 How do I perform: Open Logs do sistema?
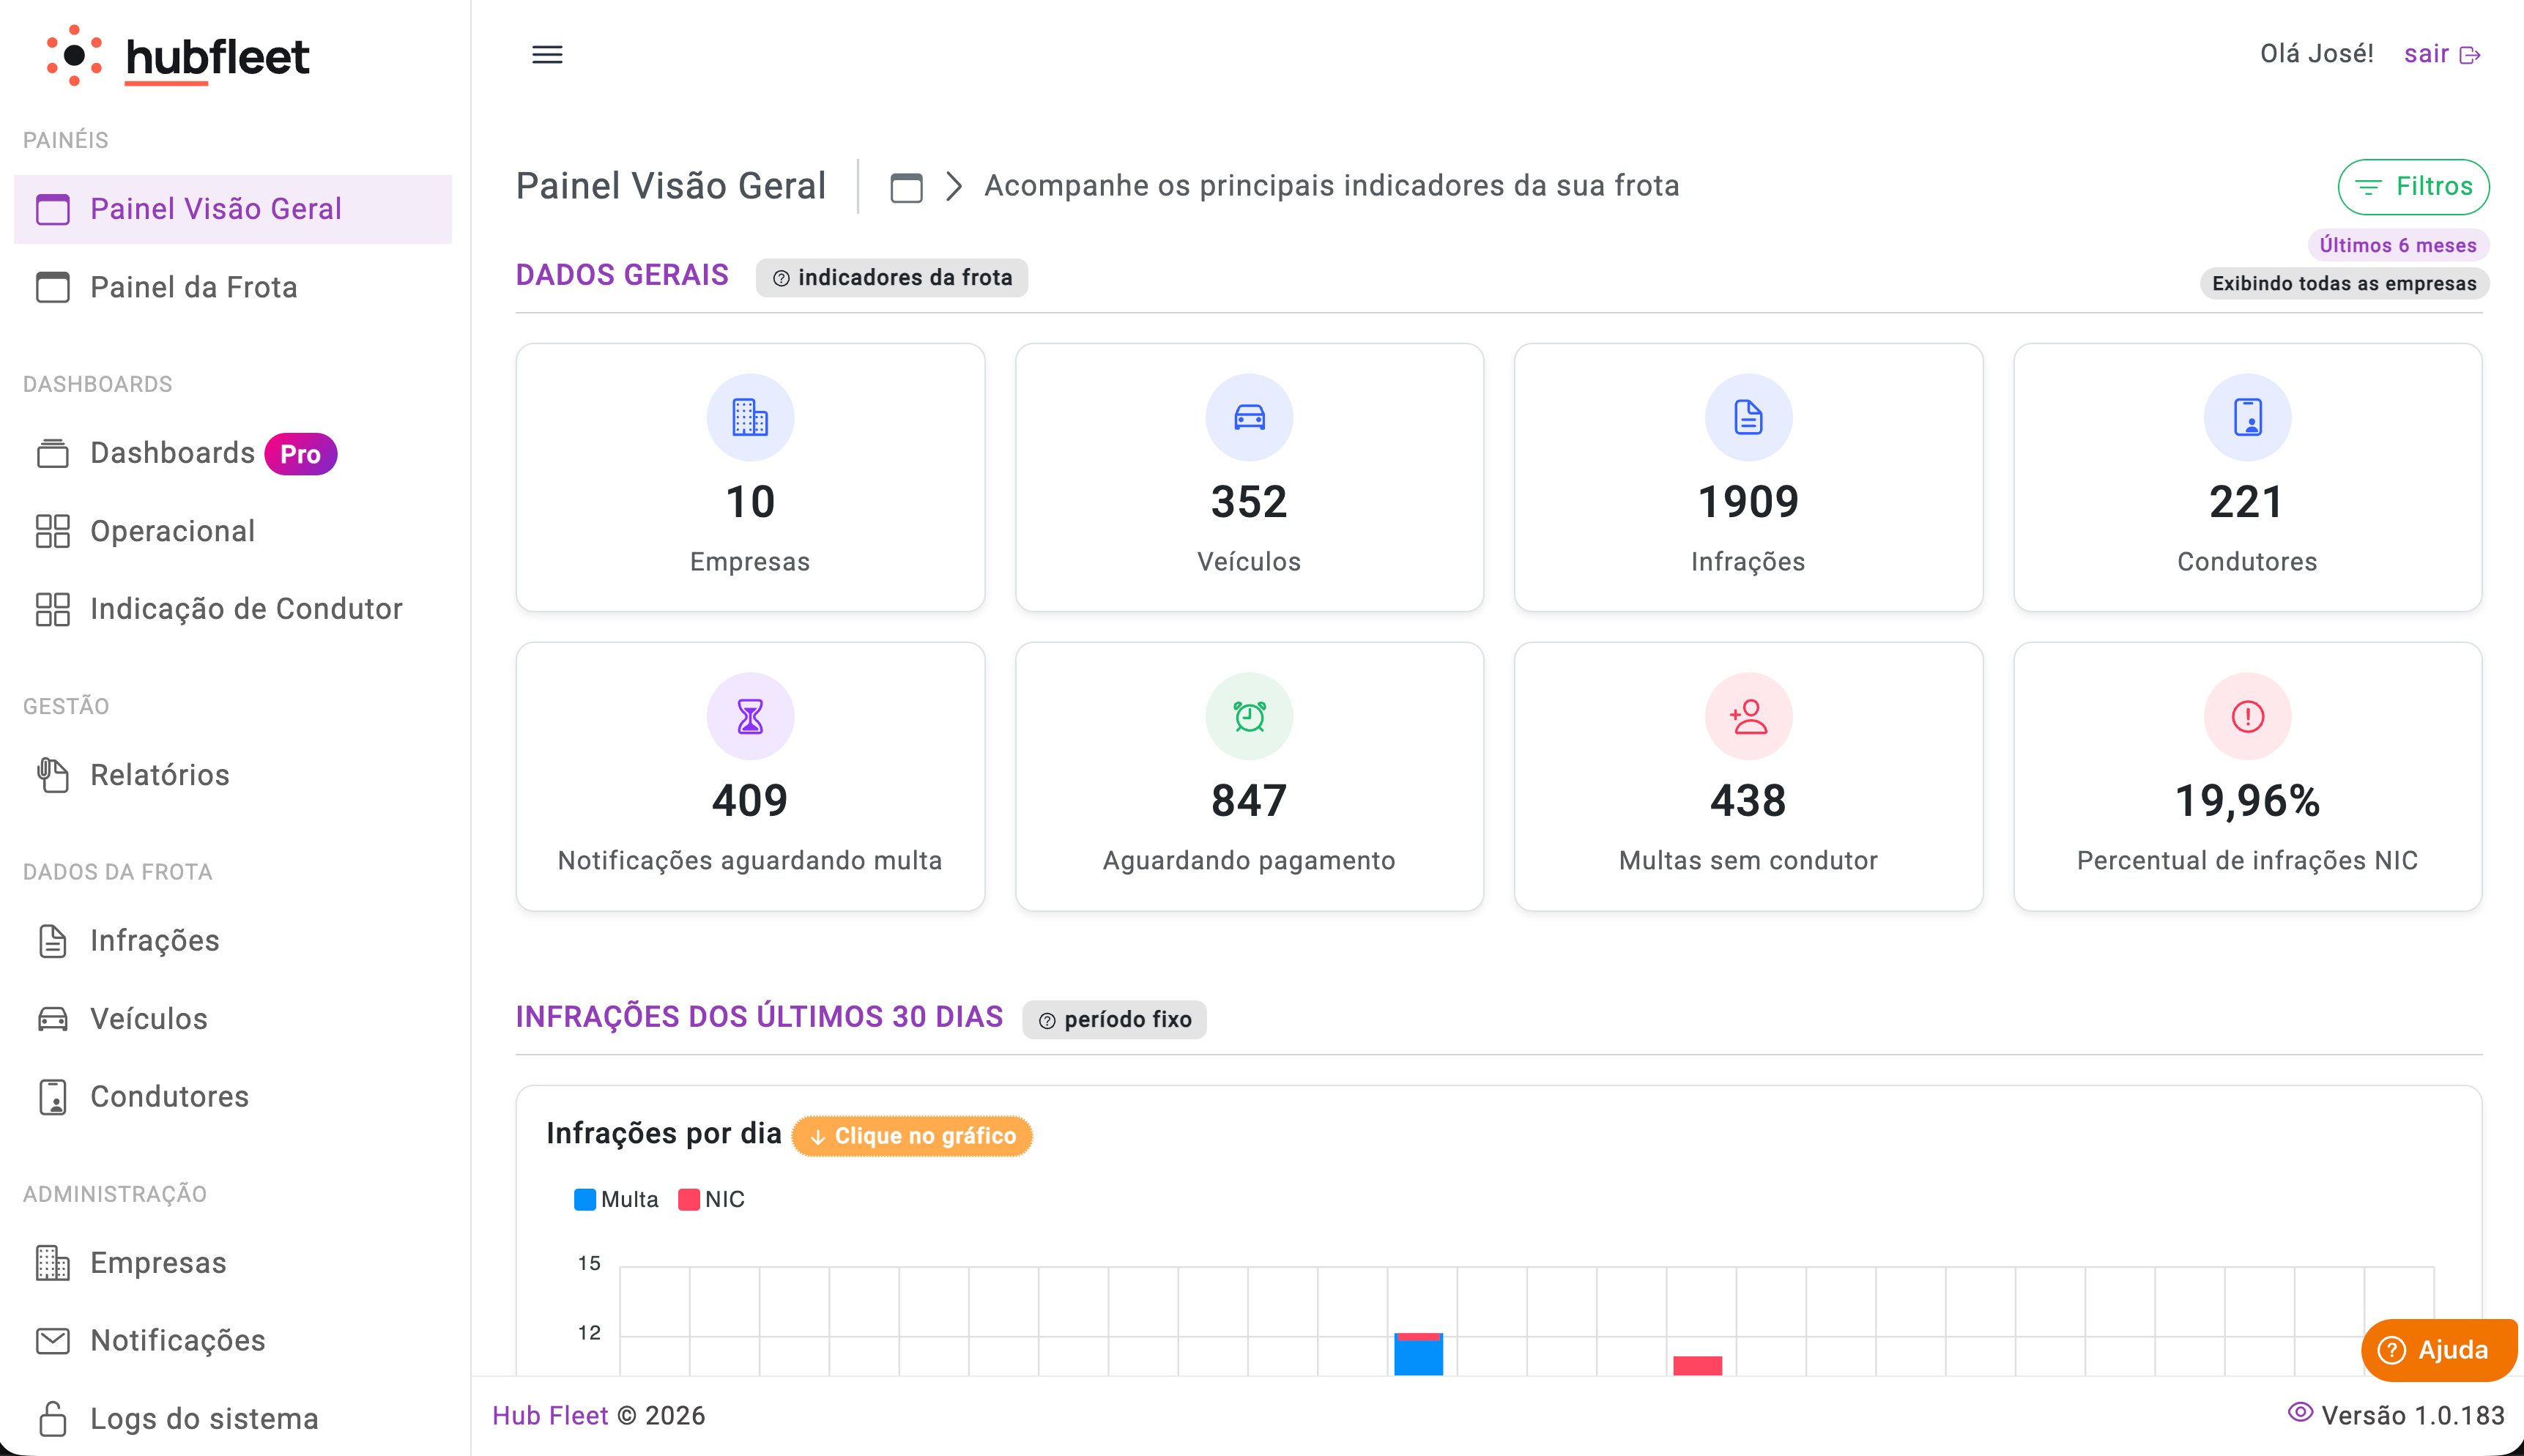(x=233, y=1419)
